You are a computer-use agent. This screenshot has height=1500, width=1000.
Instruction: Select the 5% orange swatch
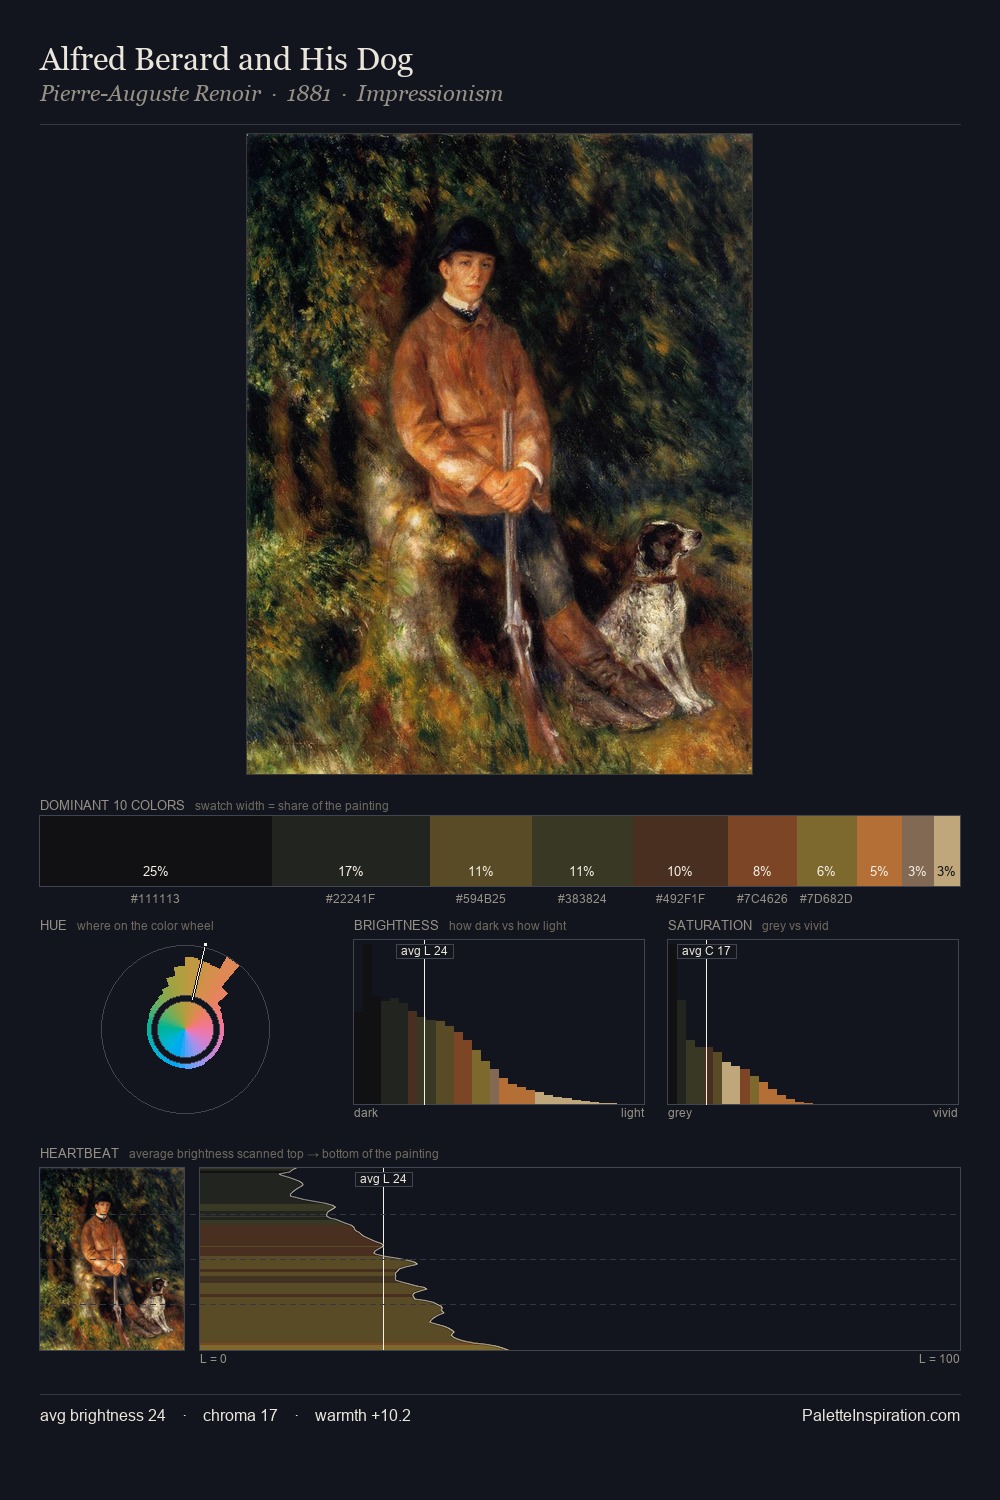(x=879, y=851)
